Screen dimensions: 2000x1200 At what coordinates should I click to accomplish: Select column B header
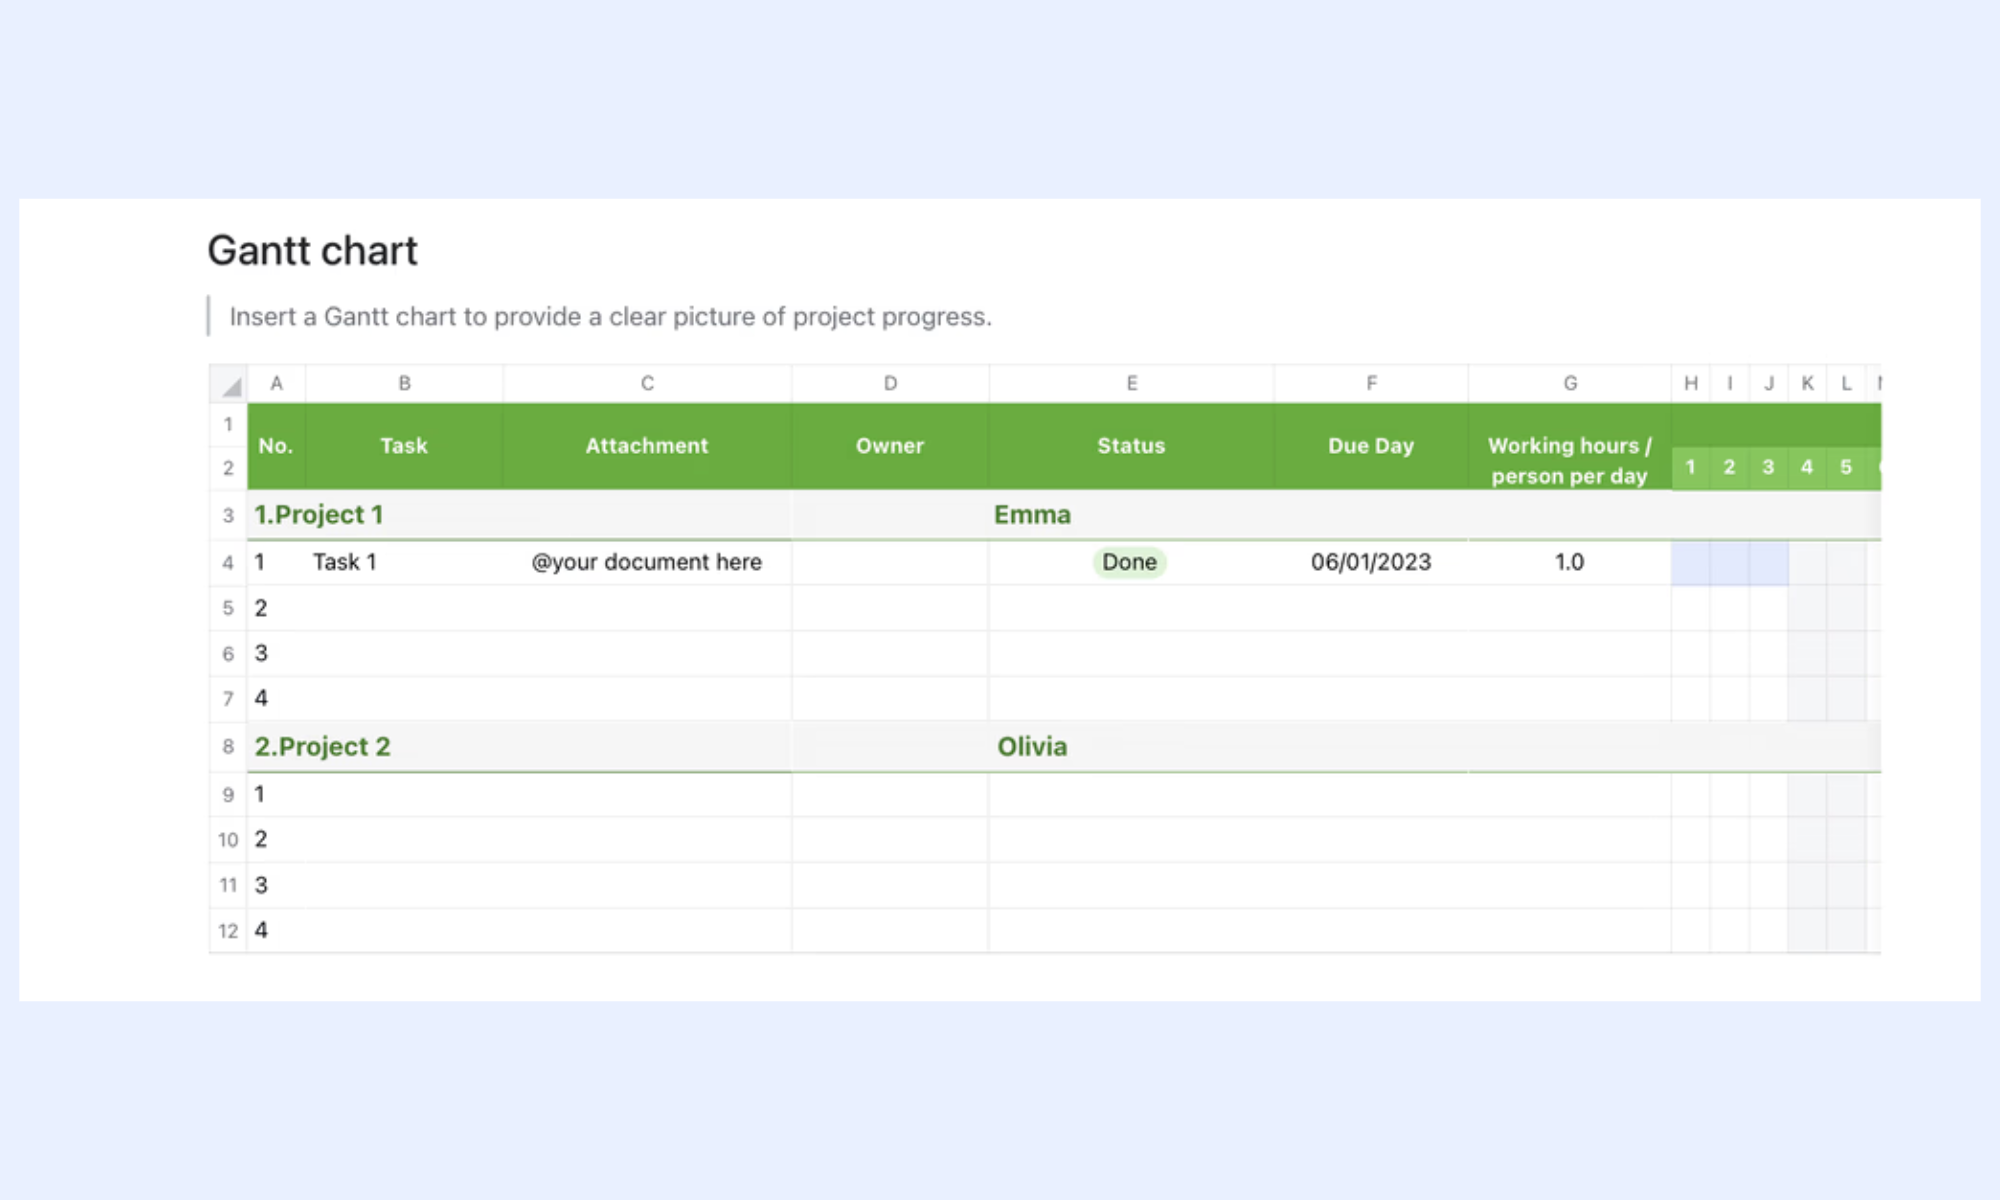(404, 384)
